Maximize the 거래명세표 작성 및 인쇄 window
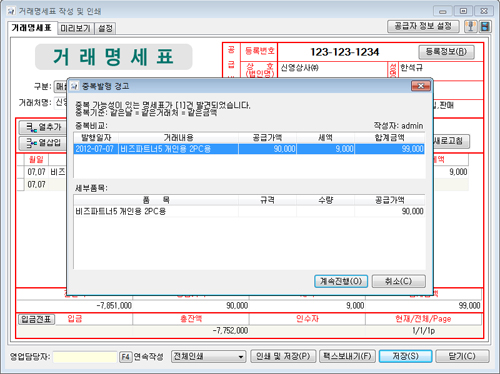The width and height of the screenshot is (500, 374). pos(463,11)
